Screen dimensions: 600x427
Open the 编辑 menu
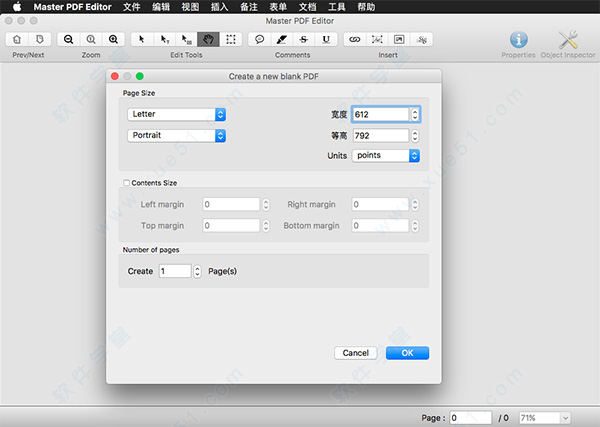[x=161, y=7]
